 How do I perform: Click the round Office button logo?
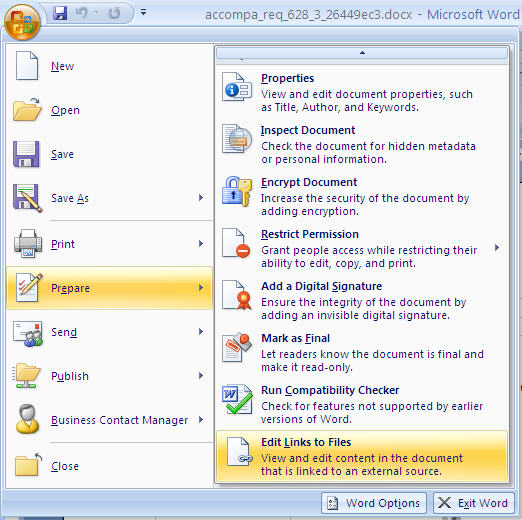pyautogui.click(x=22, y=22)
